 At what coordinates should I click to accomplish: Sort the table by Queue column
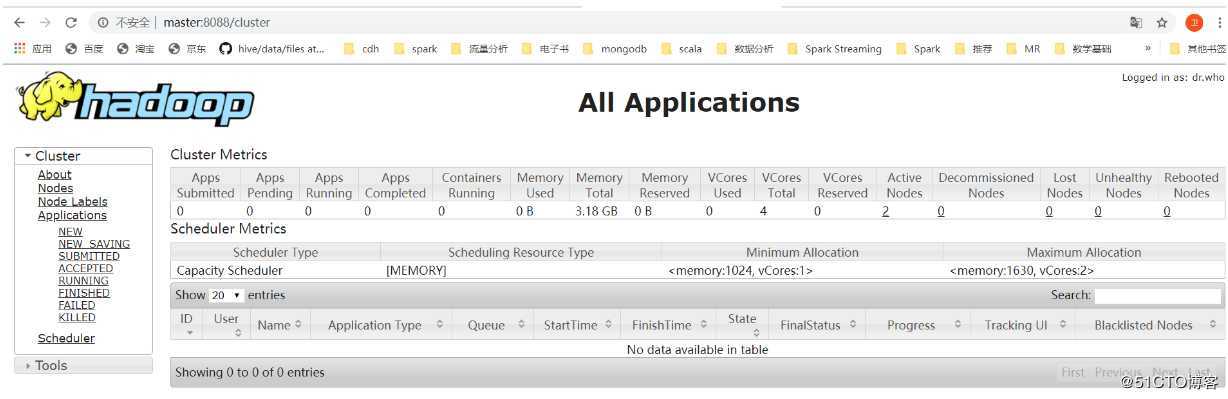(x=493, y=325)
